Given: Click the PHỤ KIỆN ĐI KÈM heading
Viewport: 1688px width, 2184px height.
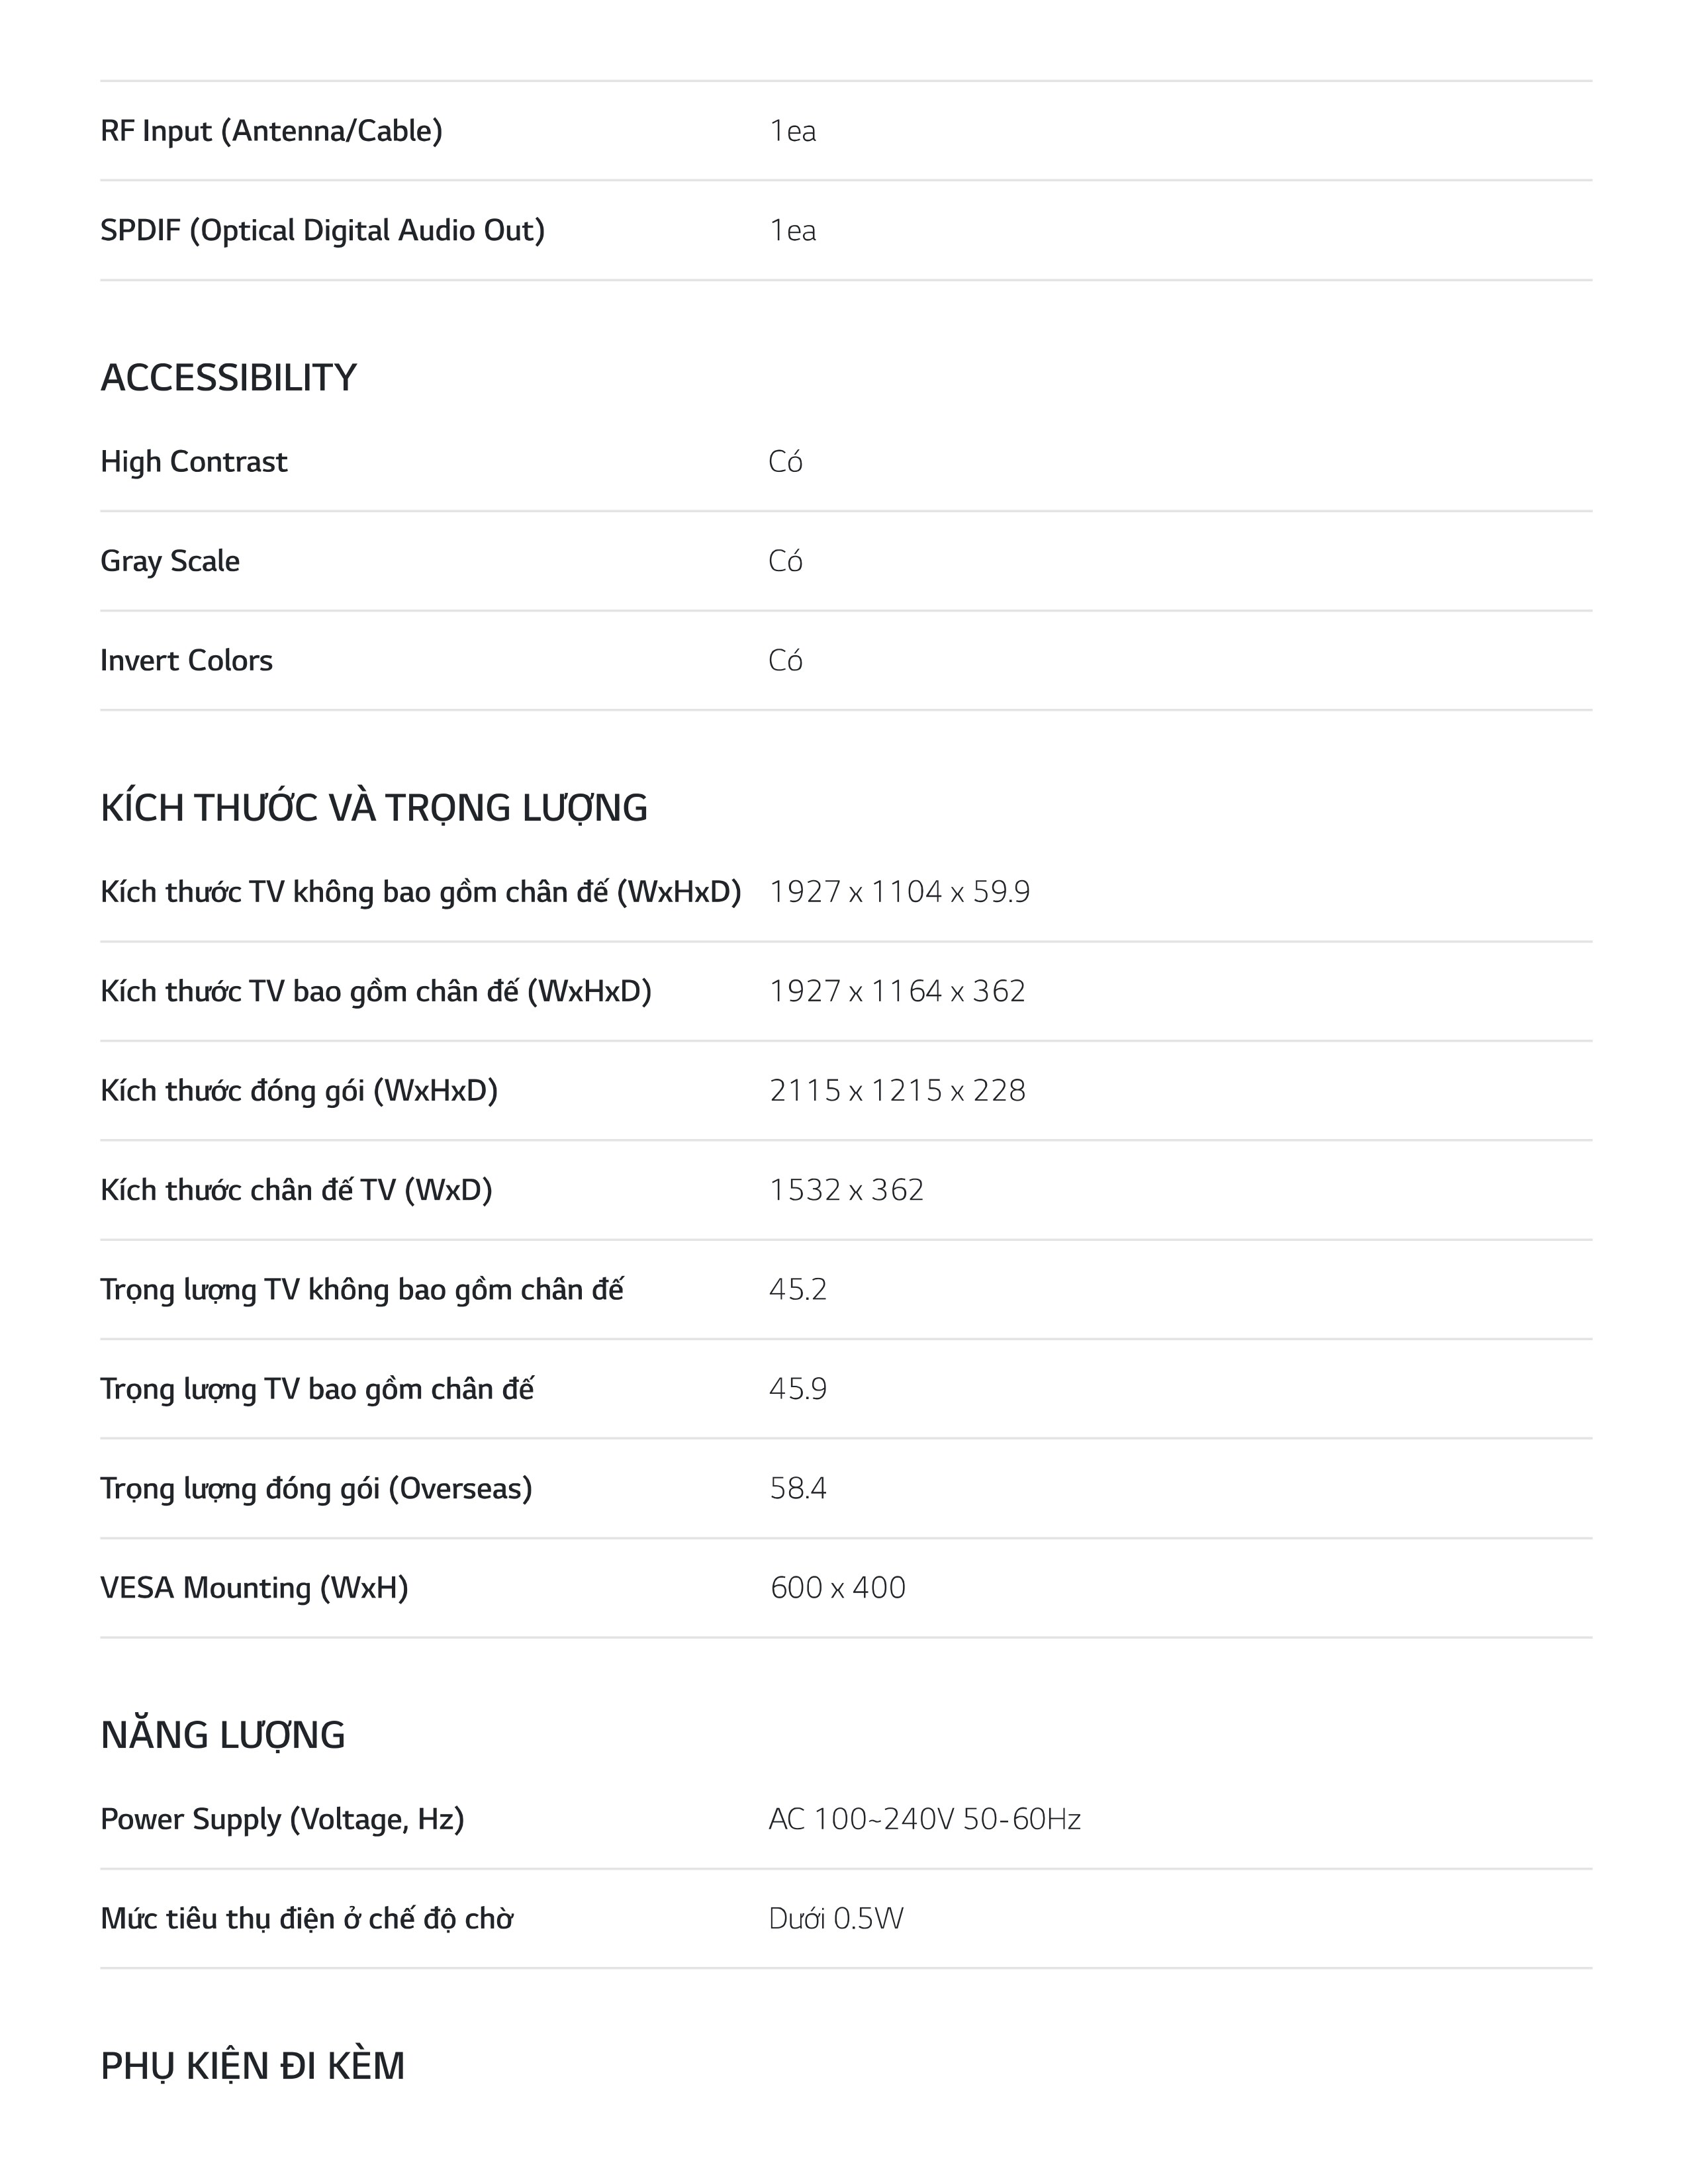Looking at the screenshot, I should (253, 2066).
